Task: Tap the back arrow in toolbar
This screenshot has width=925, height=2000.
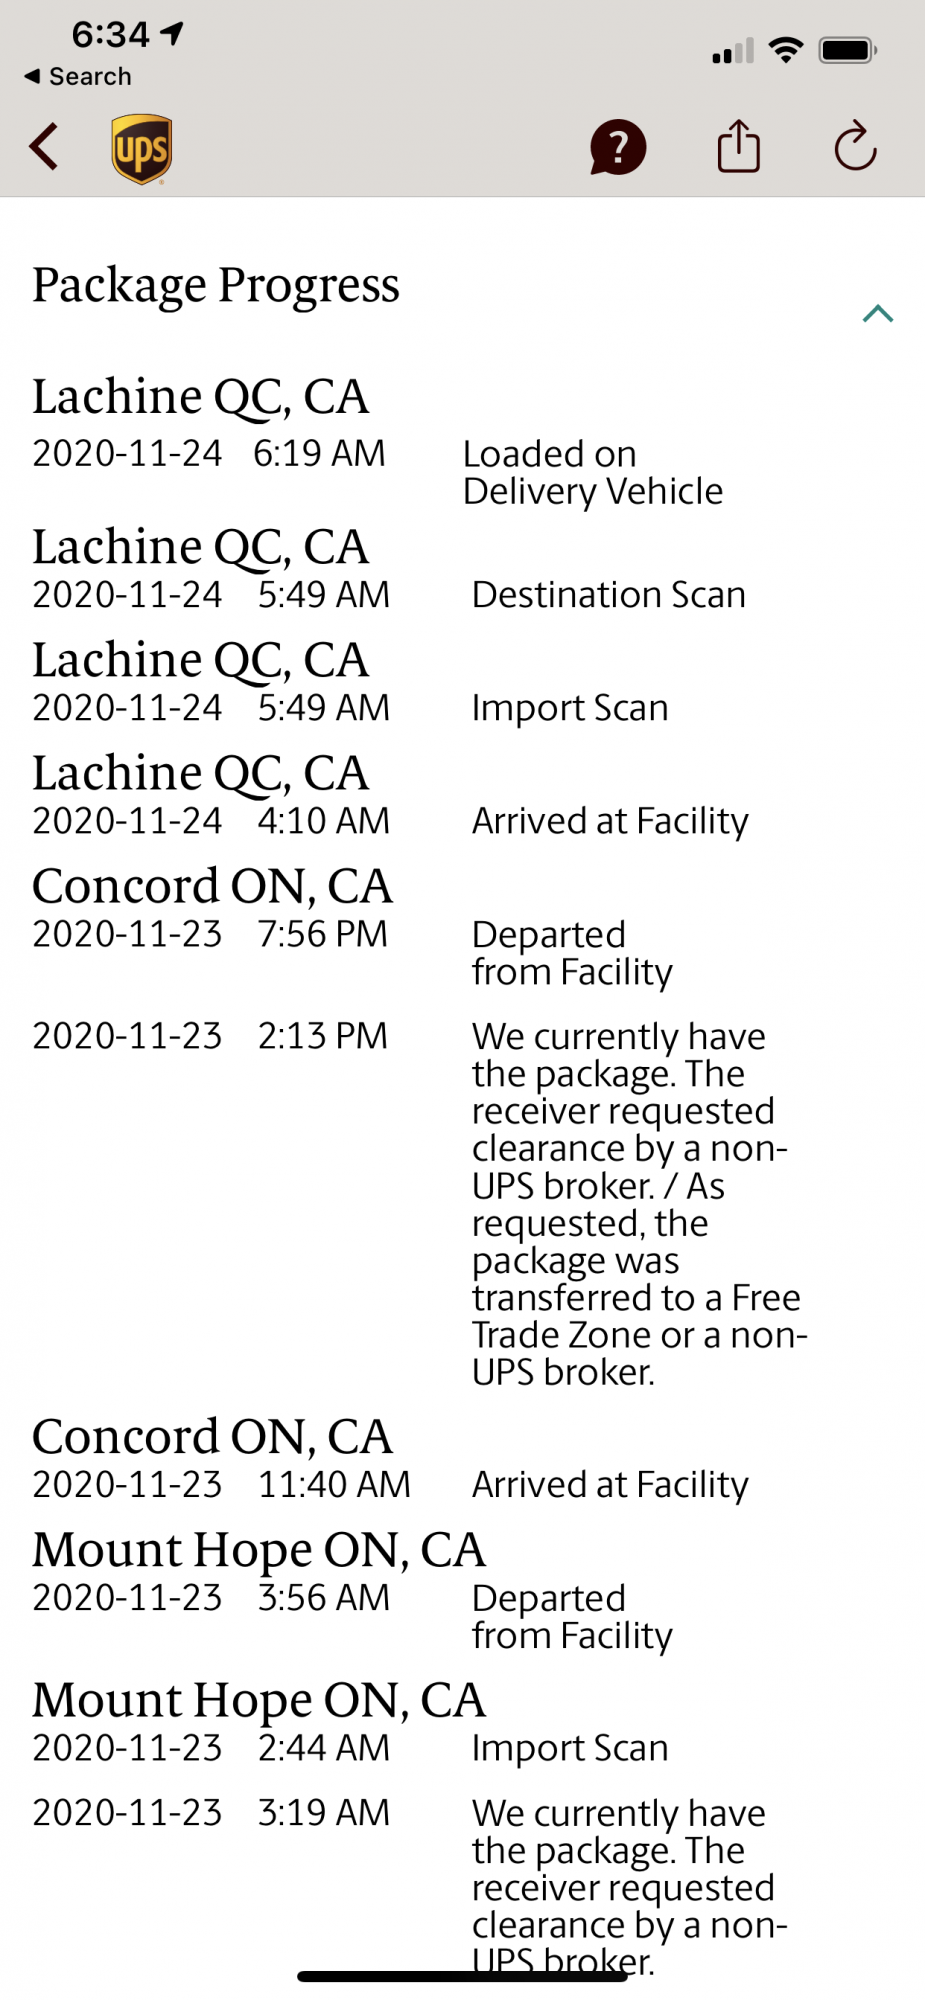Action: 44,148
